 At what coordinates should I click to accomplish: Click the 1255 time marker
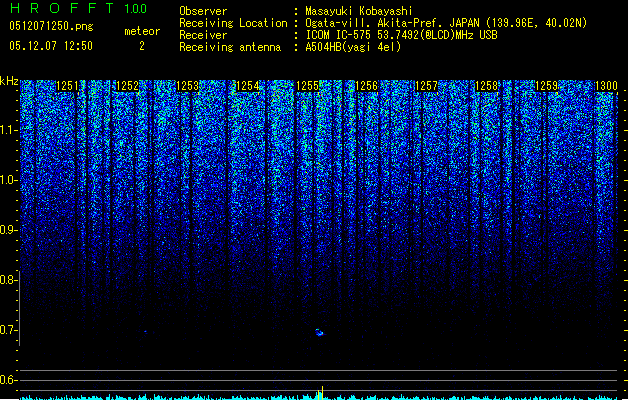(307, 86)
